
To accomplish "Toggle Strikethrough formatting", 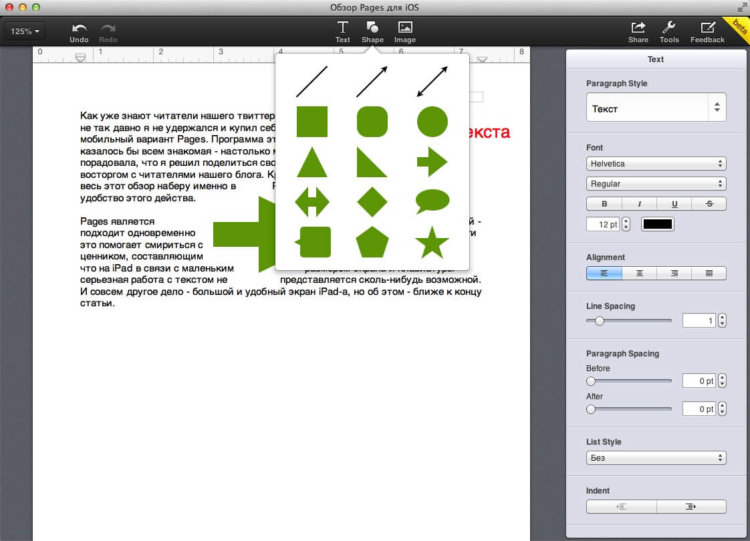I will 709,204.
